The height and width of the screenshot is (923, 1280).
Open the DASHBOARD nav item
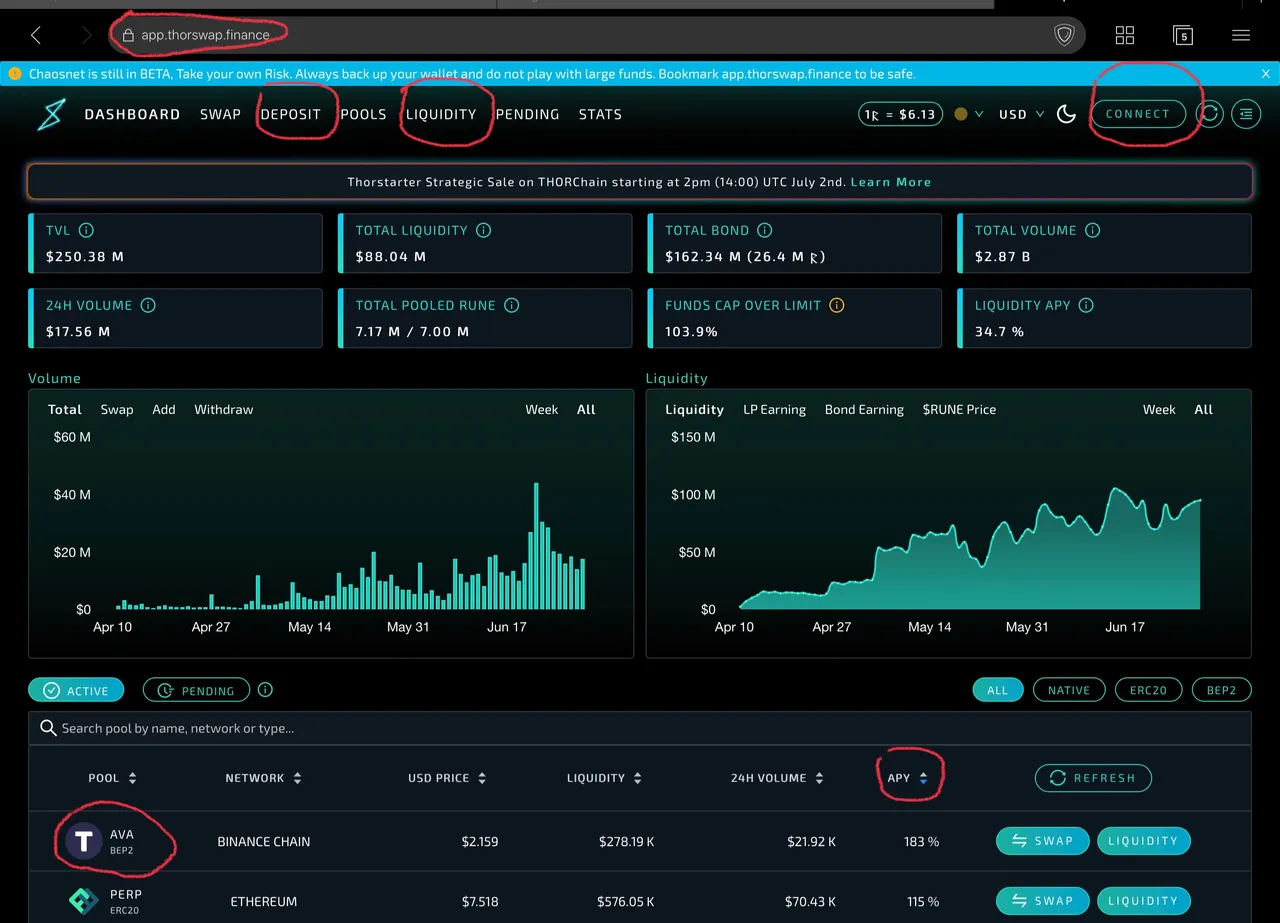pyautogui.click(x=132, y=114)
